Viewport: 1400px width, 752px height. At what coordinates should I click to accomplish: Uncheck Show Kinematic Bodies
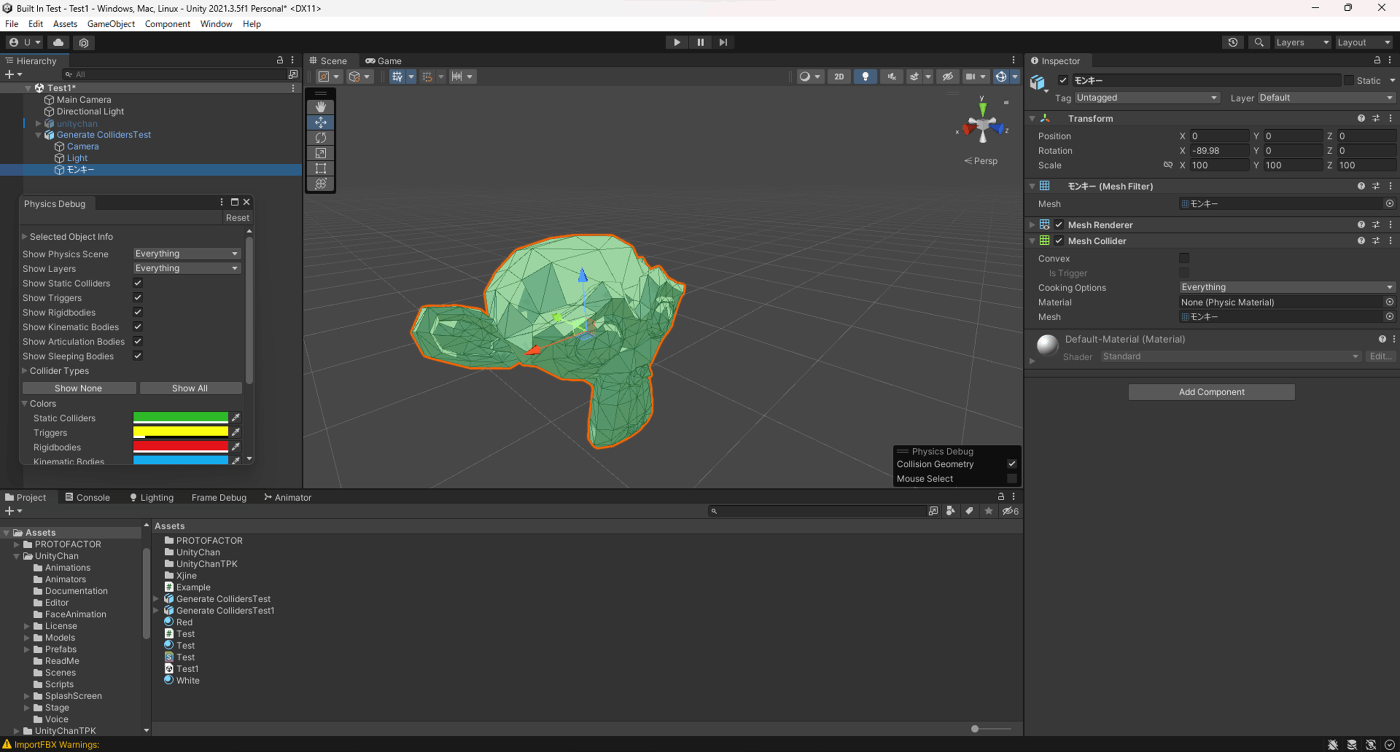click(x=138, y=327)
